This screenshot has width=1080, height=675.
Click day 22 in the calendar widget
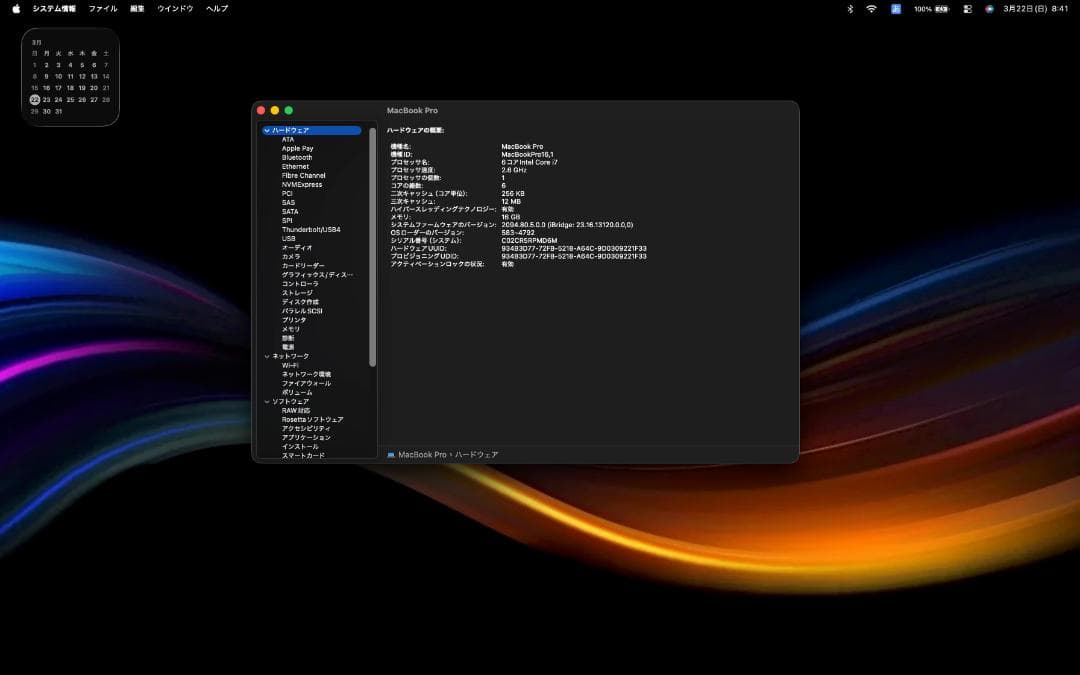point(34,100)
